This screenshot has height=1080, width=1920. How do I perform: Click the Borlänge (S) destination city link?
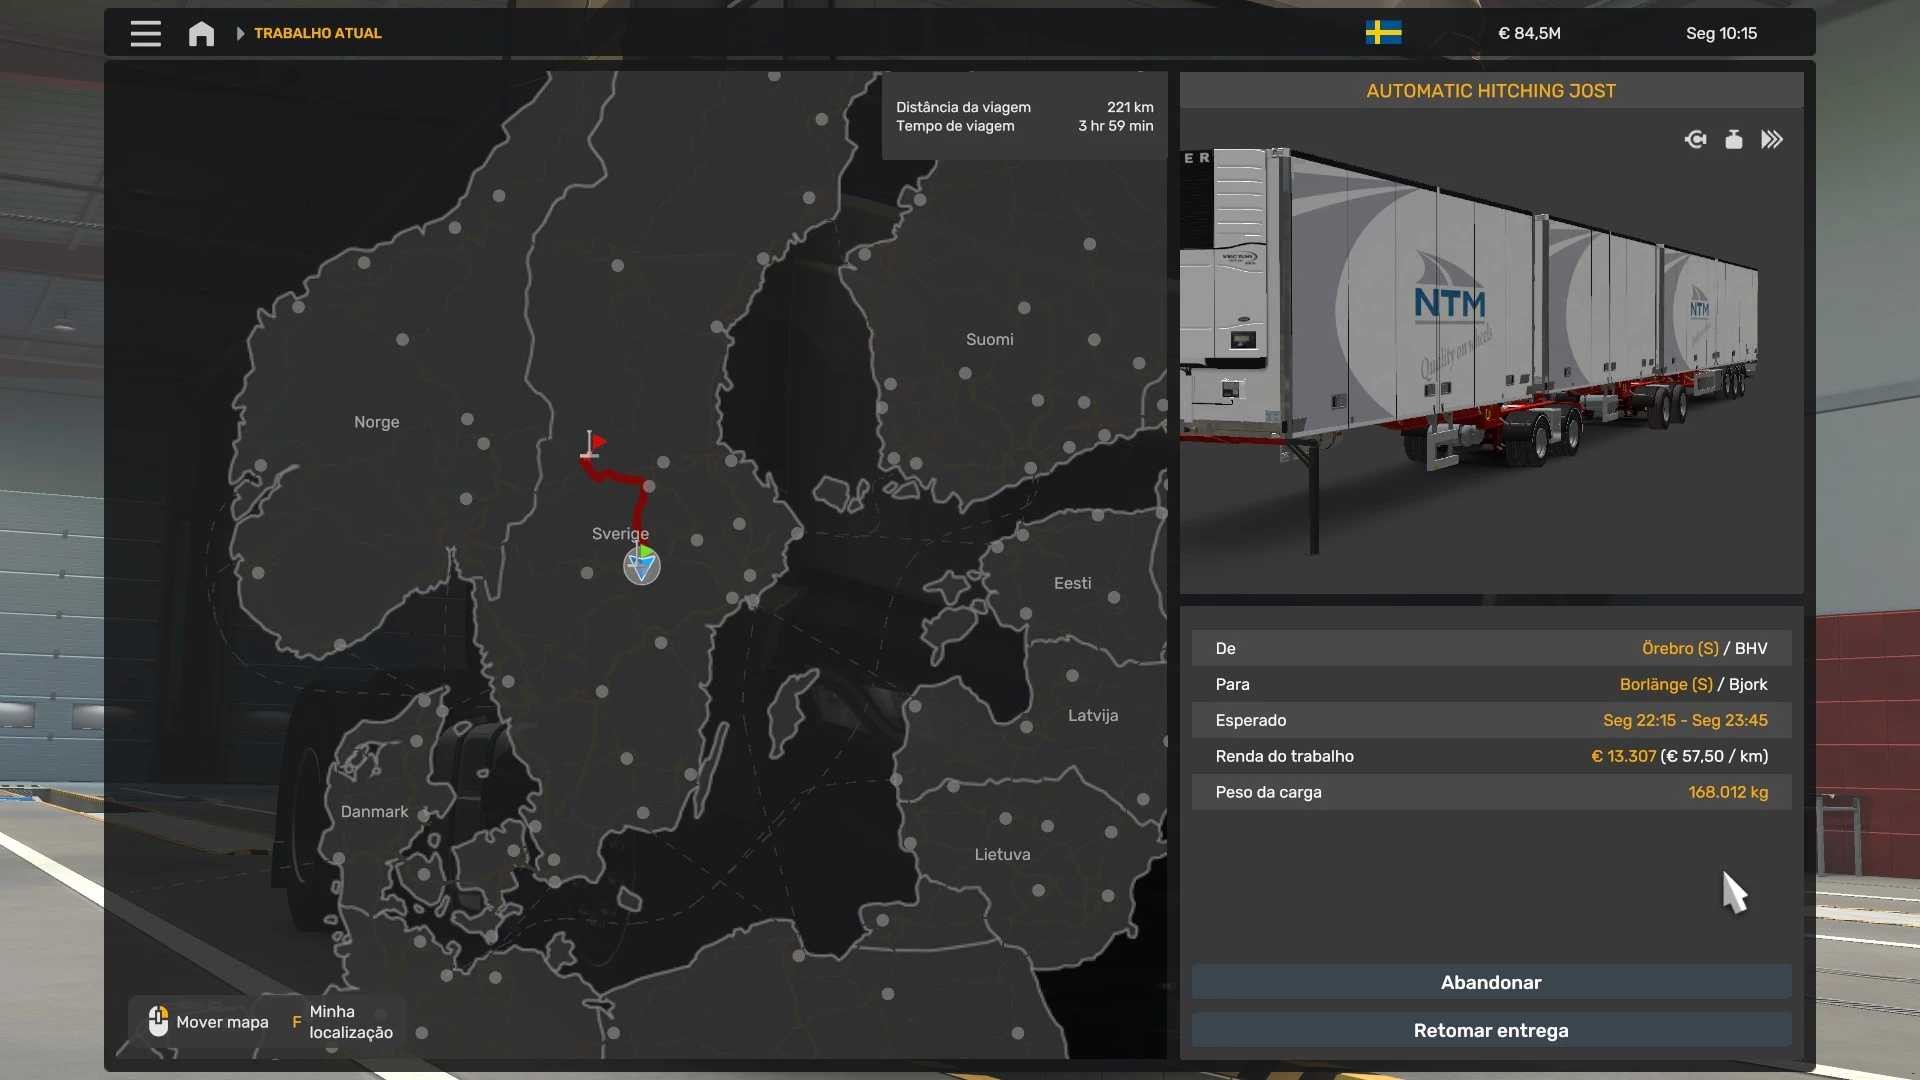(1666, 684)
